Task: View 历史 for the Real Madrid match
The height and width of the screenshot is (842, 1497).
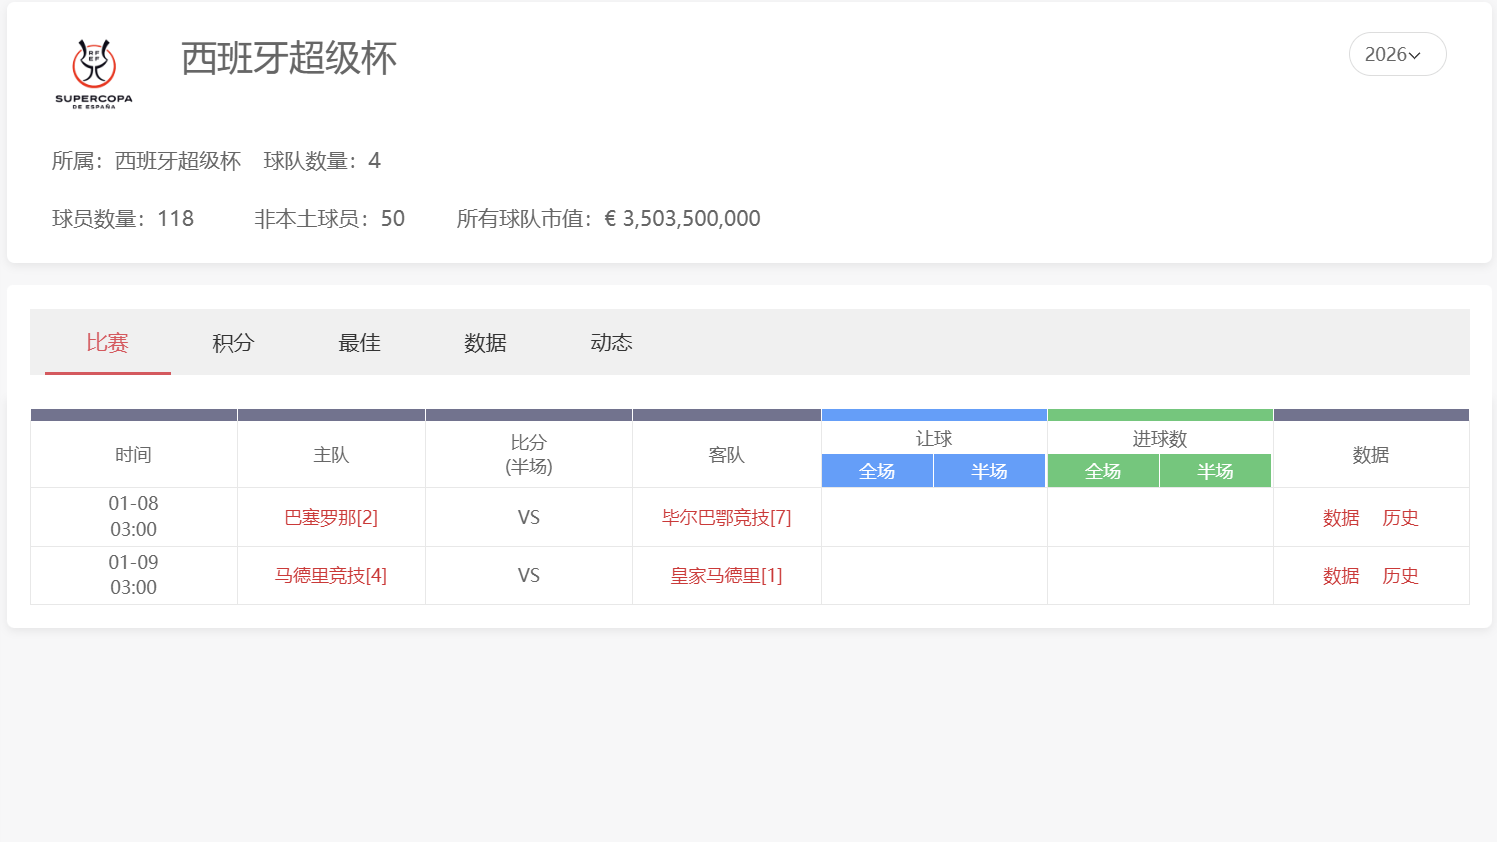Action: (1399, 576)
